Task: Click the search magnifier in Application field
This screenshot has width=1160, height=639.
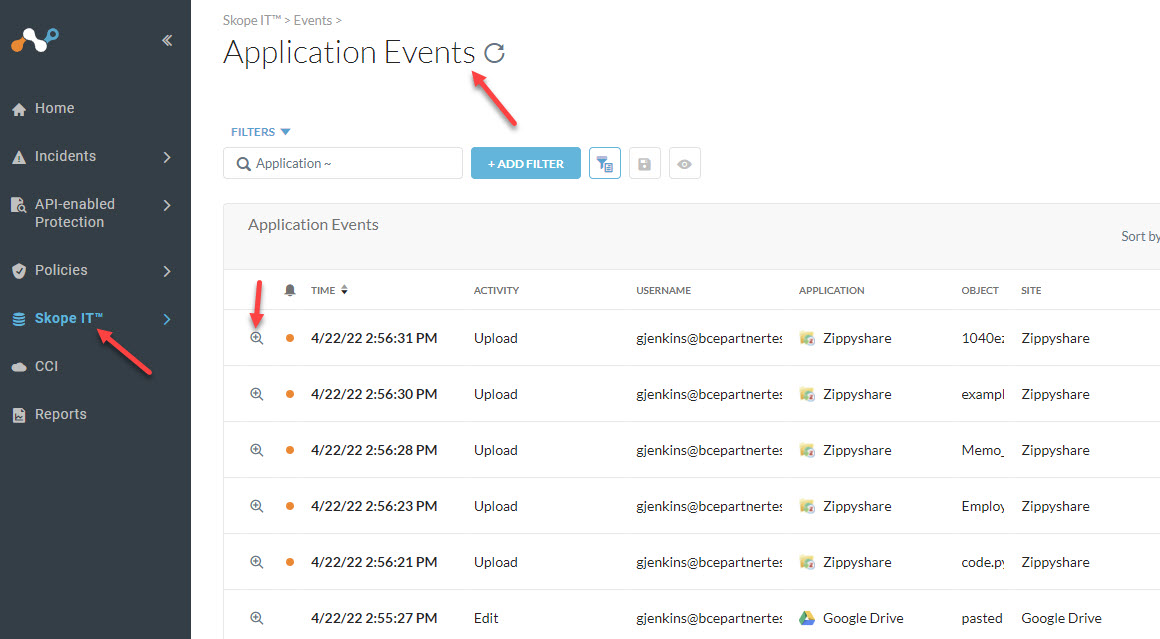Action: click(243, 163)
